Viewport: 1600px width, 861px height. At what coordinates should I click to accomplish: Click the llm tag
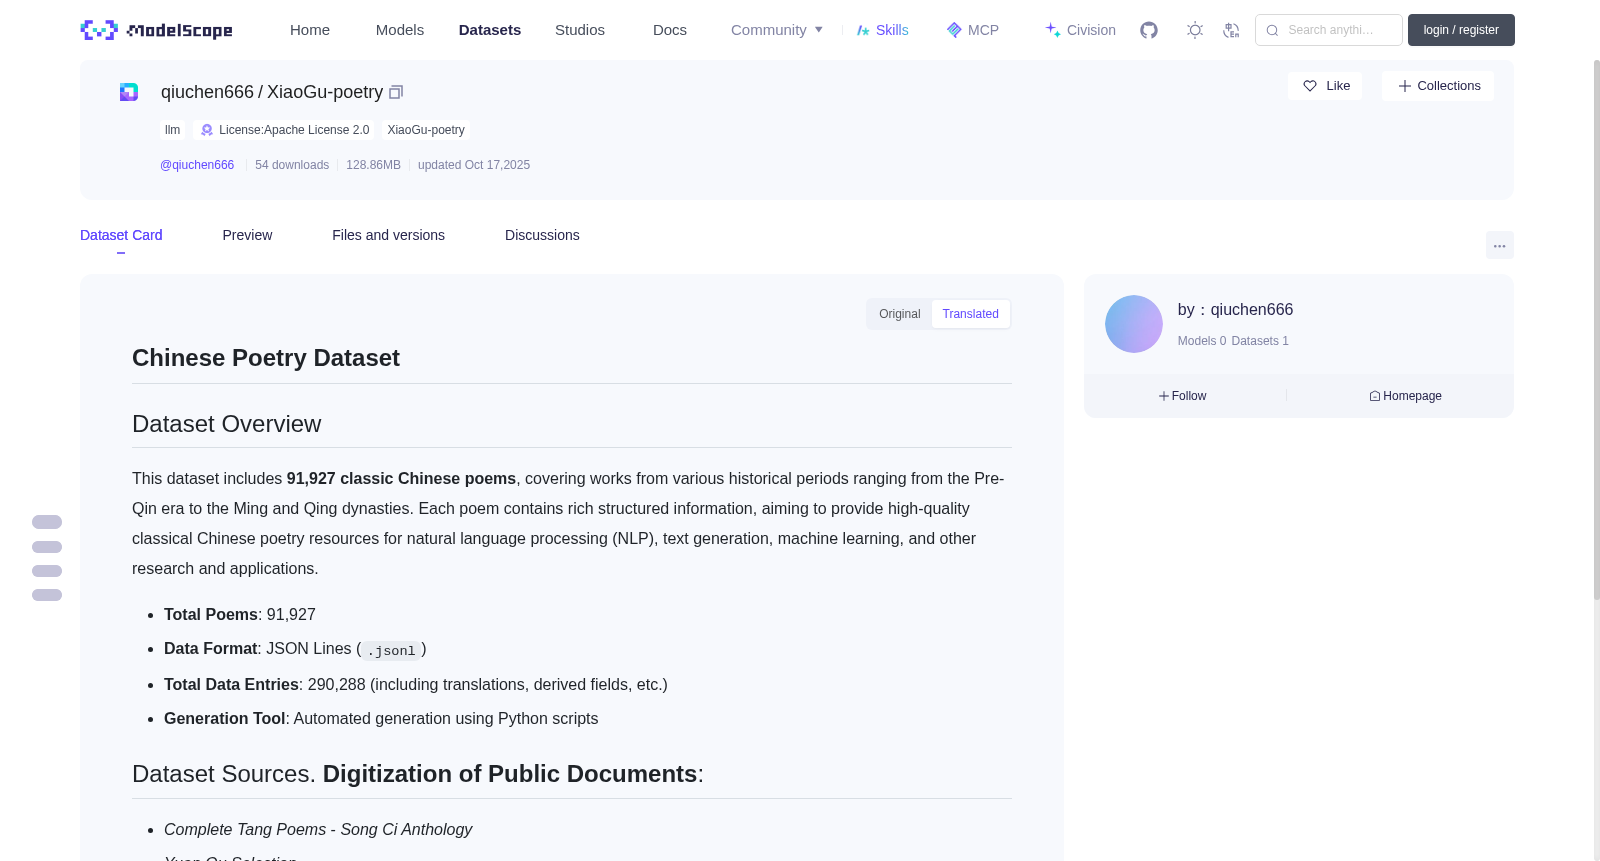pyautogui.click(x=173, y=130)
